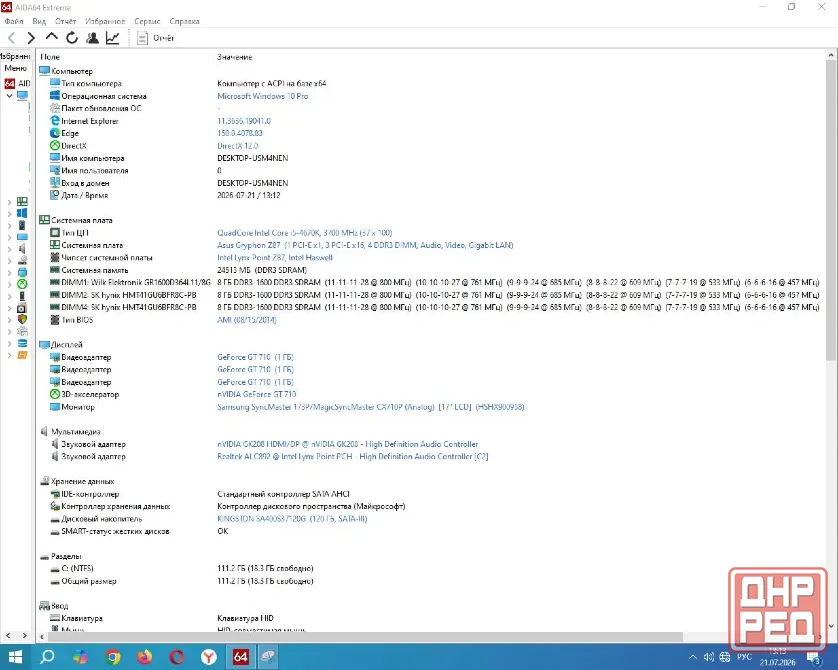The height and width of the screenshot is (670, 838).
Task: Open the QuadCore Intel Core i5-4670K link
Action: (x=305, y=233)
